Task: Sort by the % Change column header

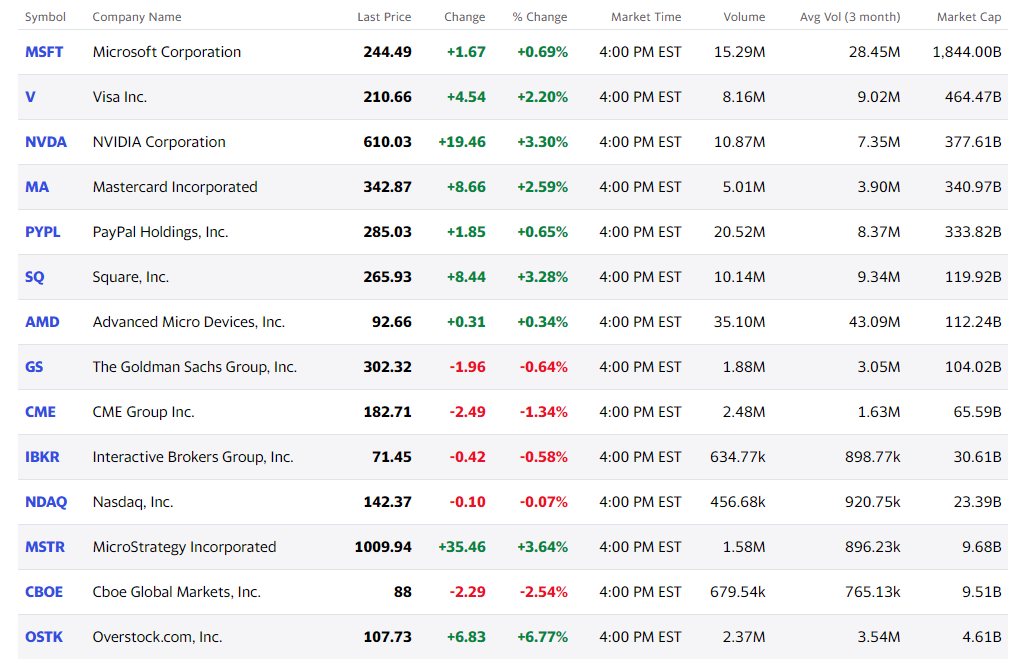Action: (539, 17)
